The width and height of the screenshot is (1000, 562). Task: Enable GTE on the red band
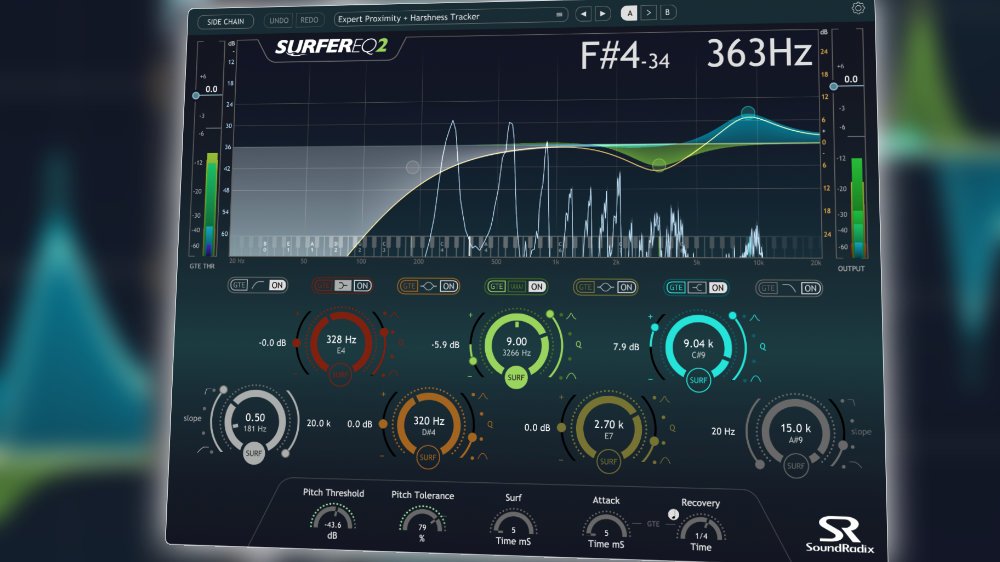coord(323,286)
